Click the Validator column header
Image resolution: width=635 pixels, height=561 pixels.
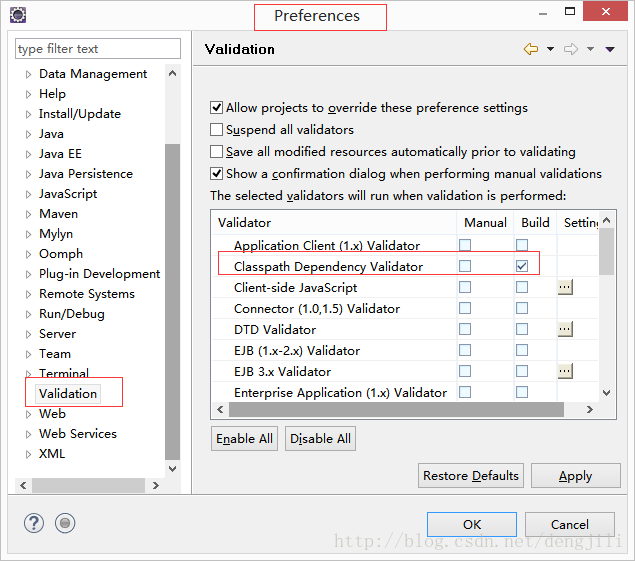pos(334,222)
